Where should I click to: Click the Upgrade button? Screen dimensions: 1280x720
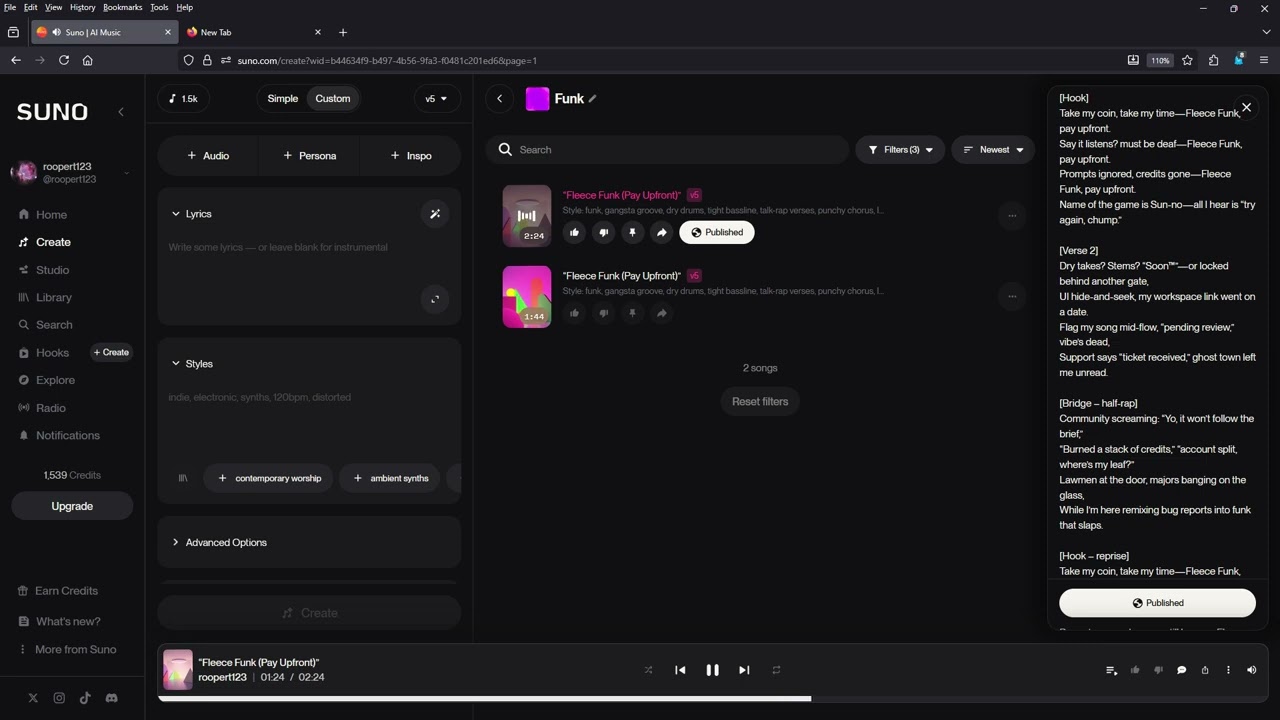click(72, 506)
